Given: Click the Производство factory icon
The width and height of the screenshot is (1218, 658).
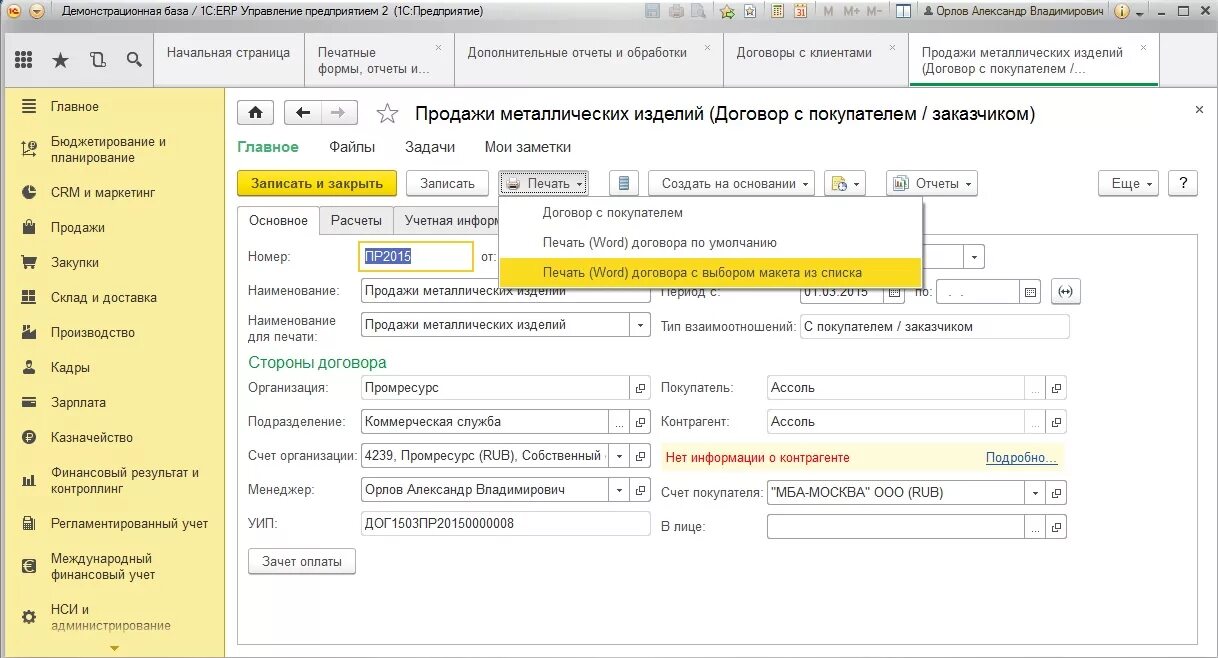Looking at the screenshot, I should (x=29, y=332).
